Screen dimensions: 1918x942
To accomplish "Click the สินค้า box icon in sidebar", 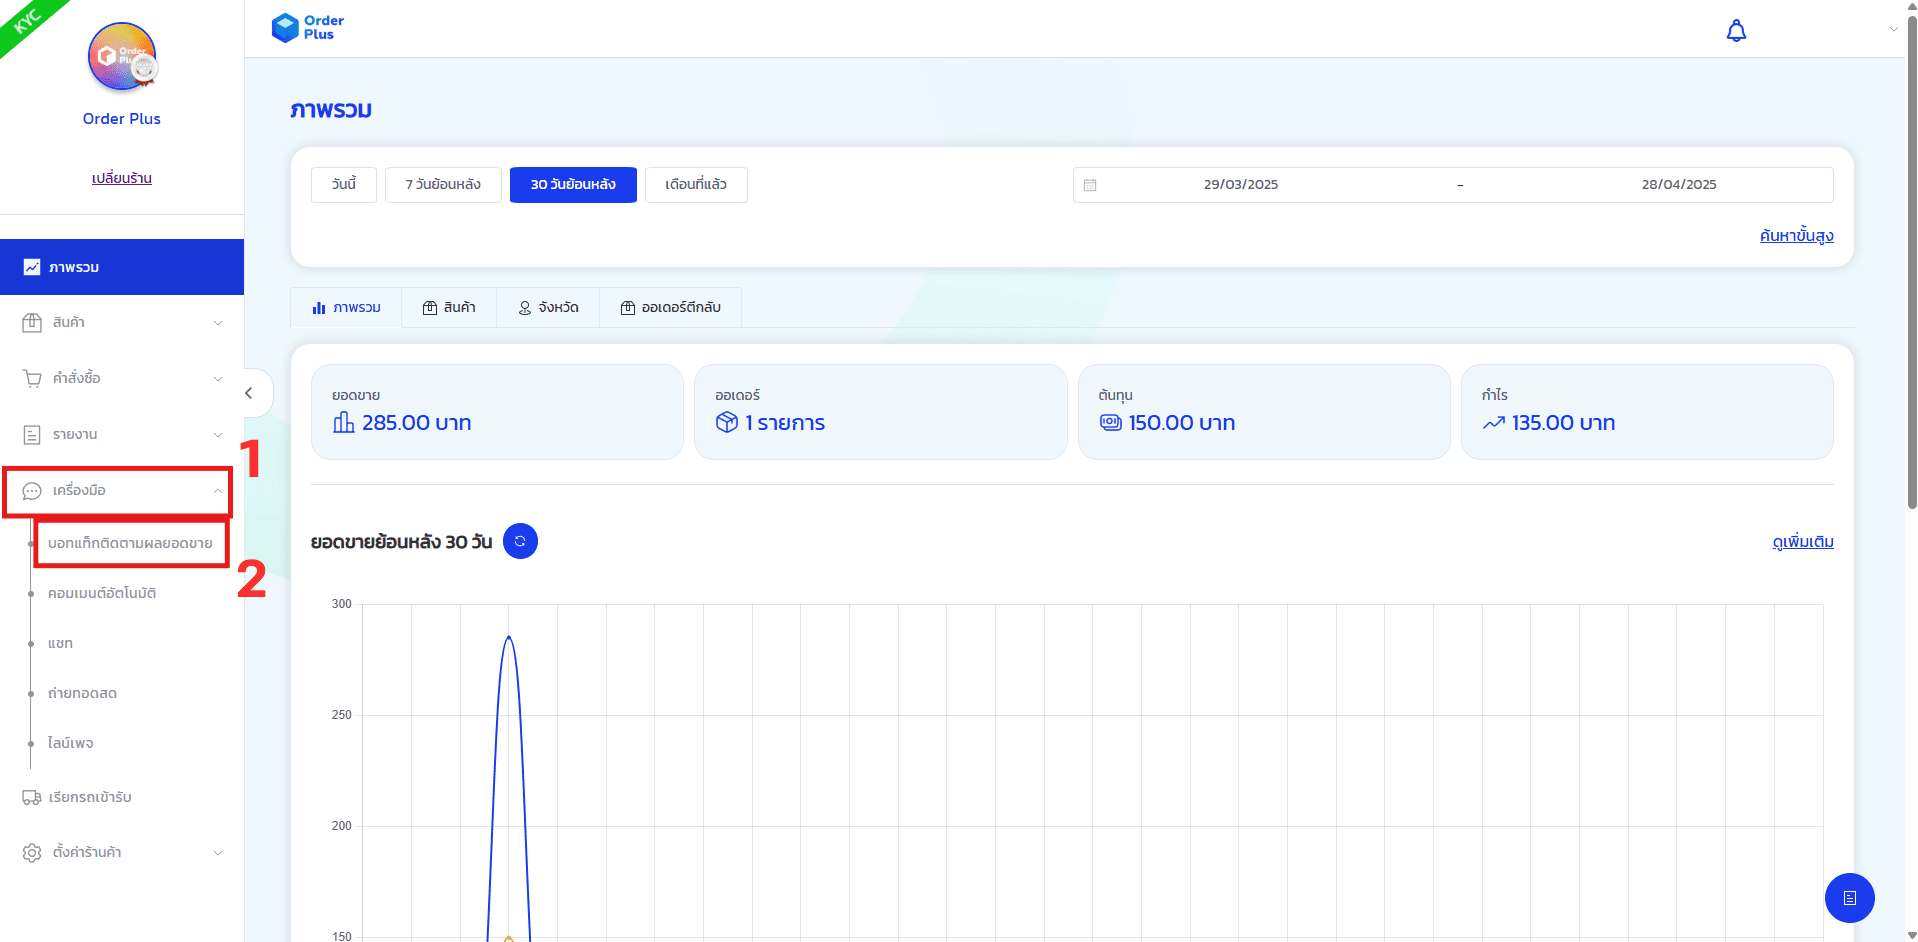I will coord(32,322).
